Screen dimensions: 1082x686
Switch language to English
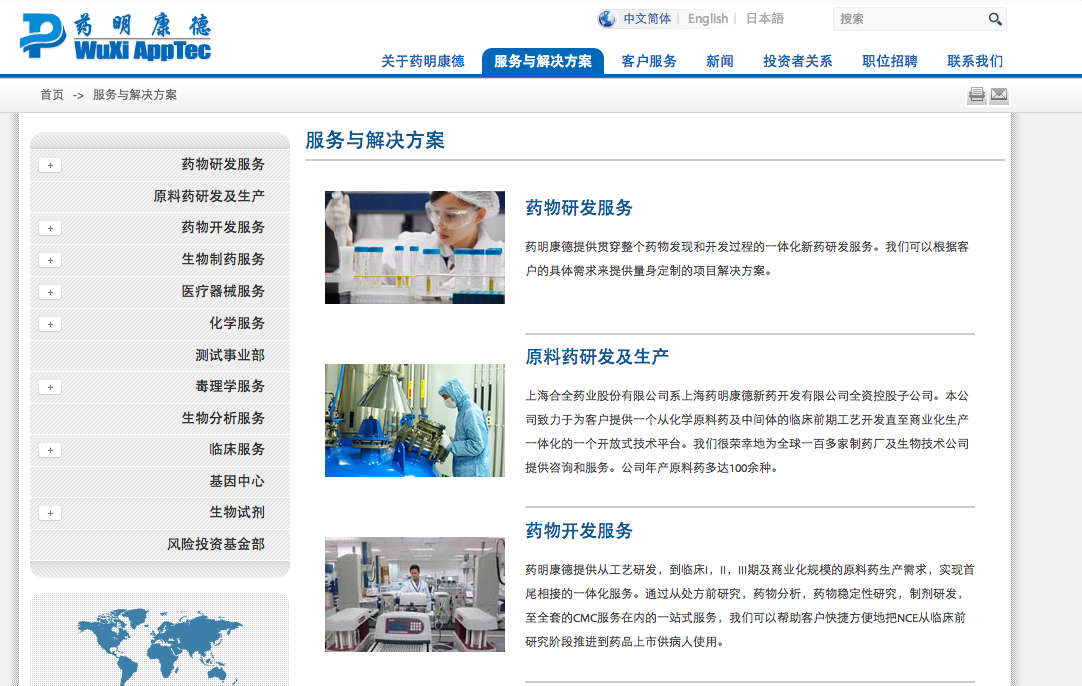[708, 19]
